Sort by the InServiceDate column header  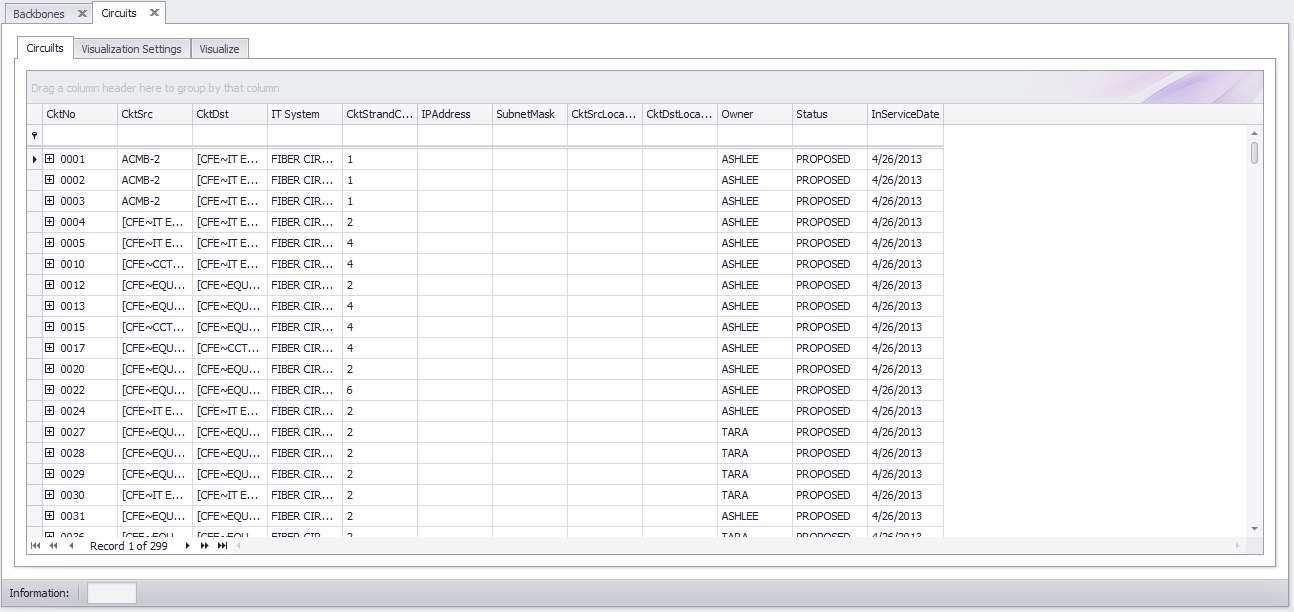pyautogui.click(x=904, y=114)
